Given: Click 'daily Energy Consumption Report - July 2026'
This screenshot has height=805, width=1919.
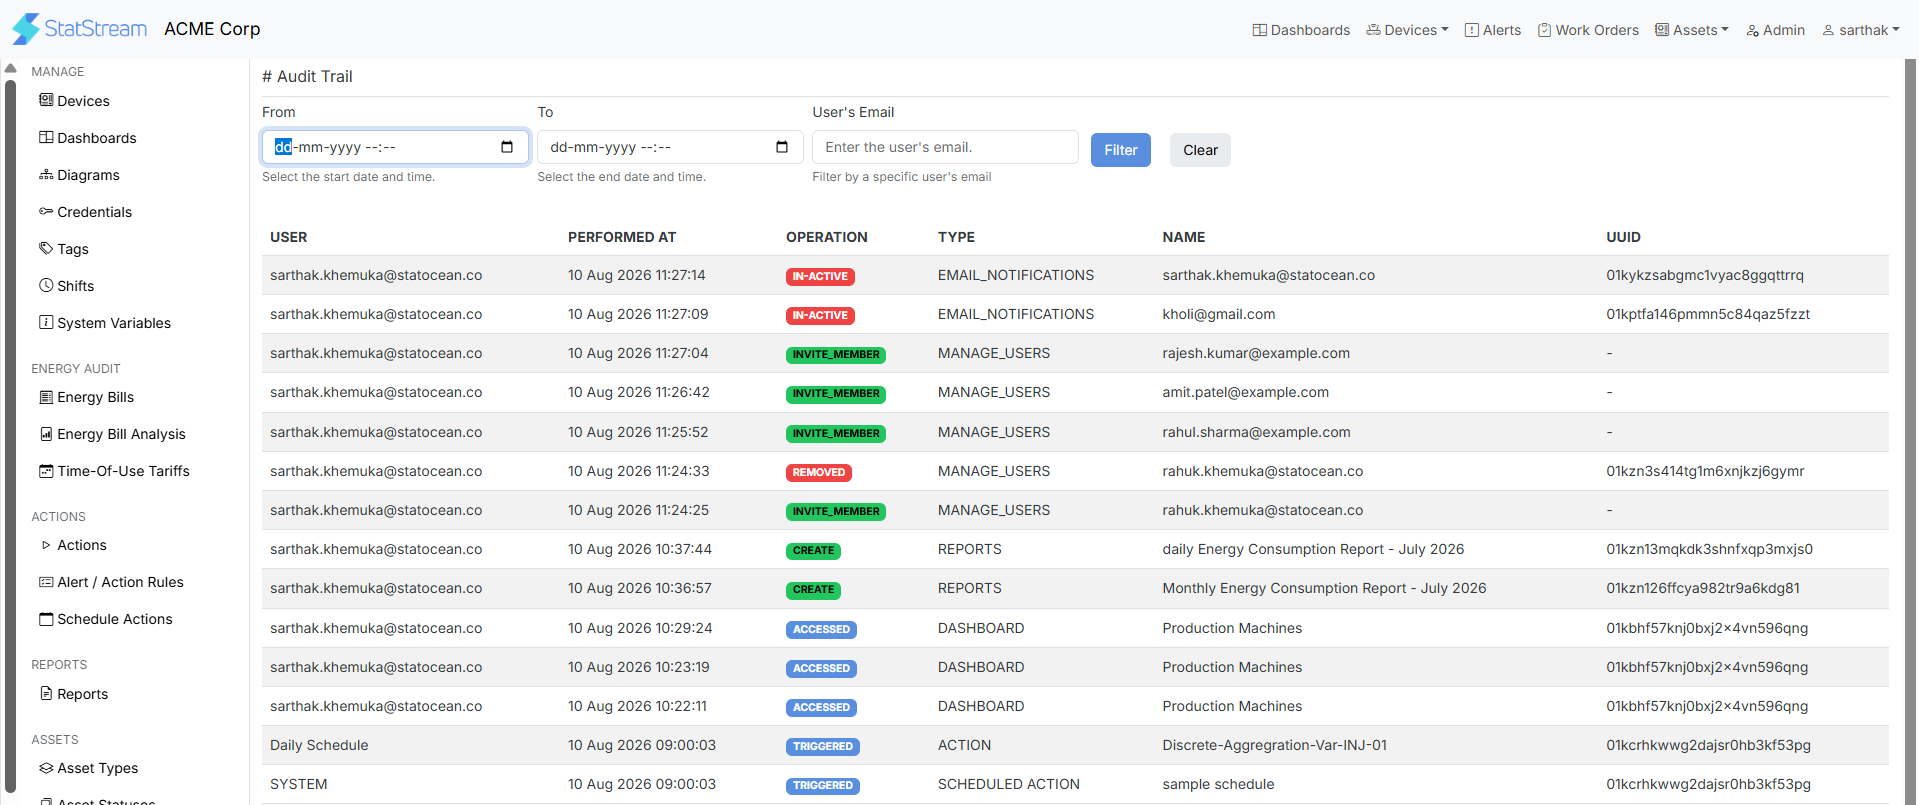Looking at the screenshot, I should tap(1313, 549).
